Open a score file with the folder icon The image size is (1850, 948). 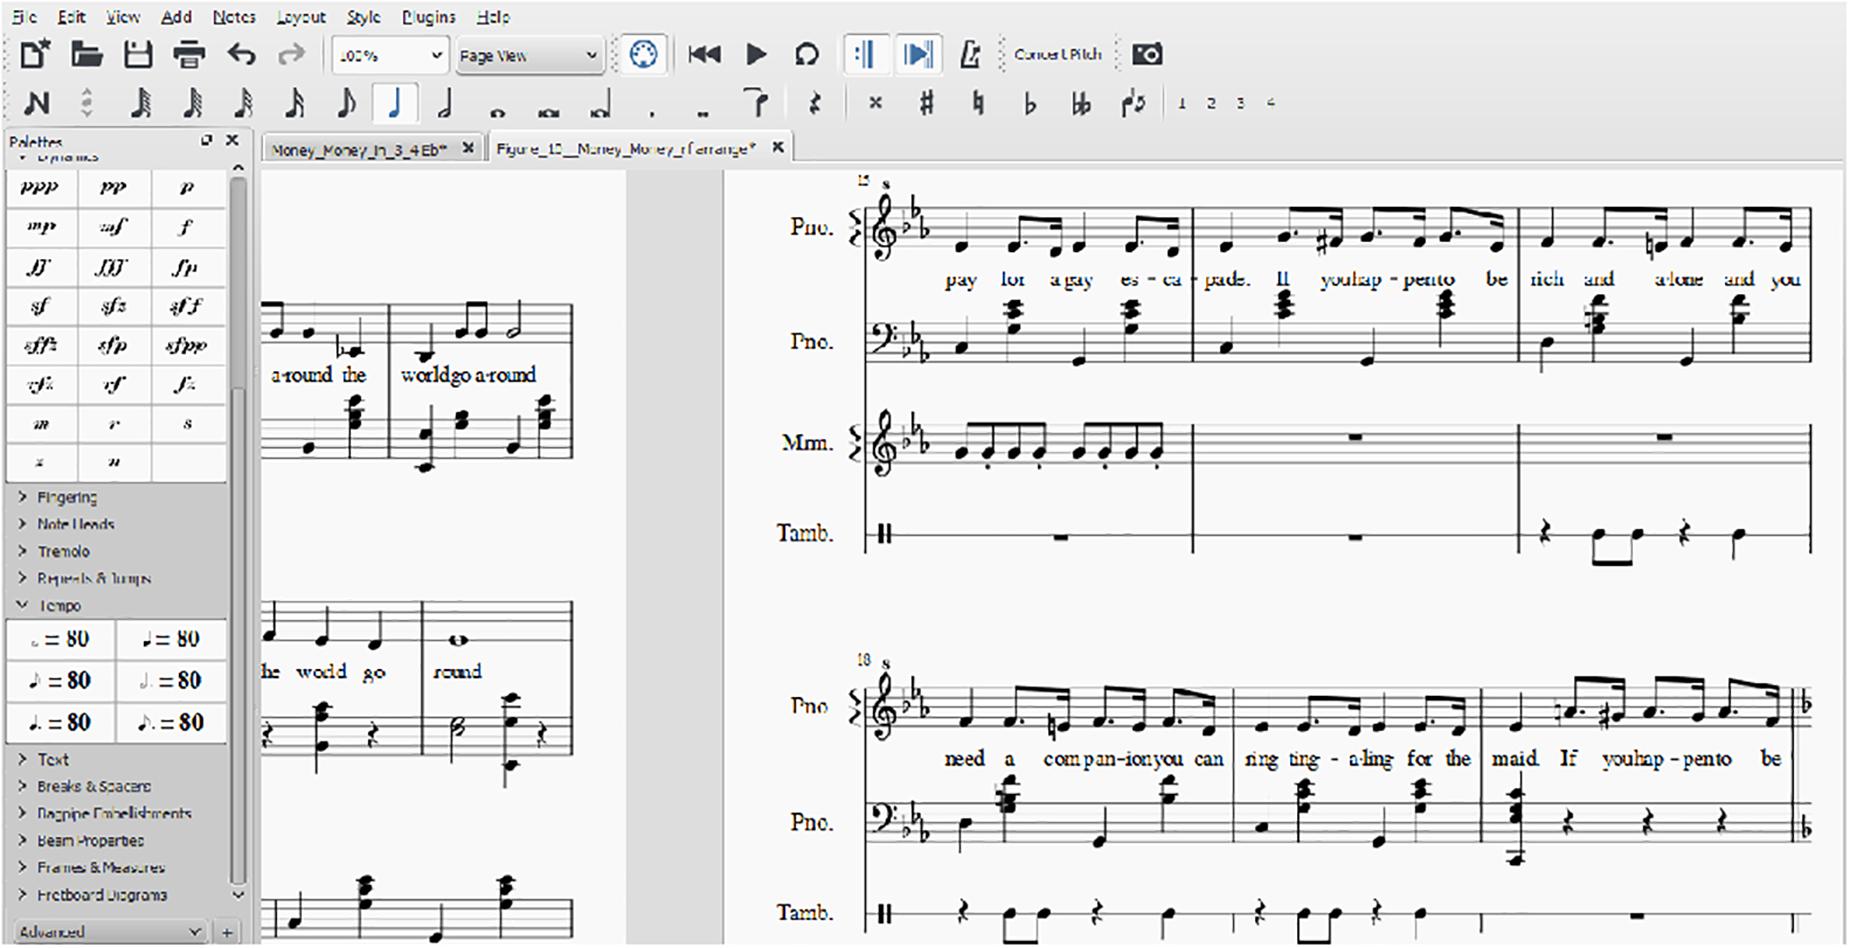[87, 54]
